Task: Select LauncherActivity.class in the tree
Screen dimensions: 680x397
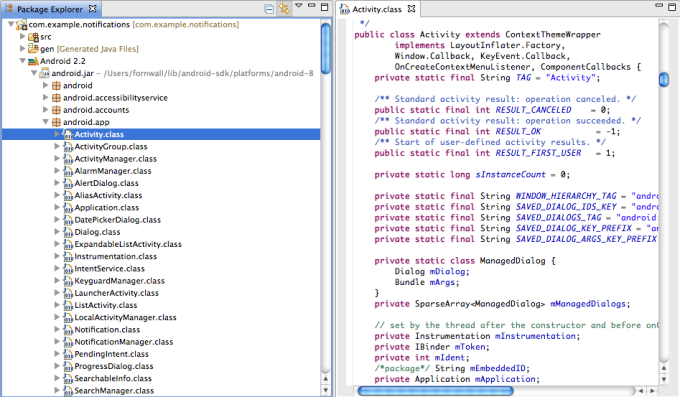Action: tap(117, 293)
